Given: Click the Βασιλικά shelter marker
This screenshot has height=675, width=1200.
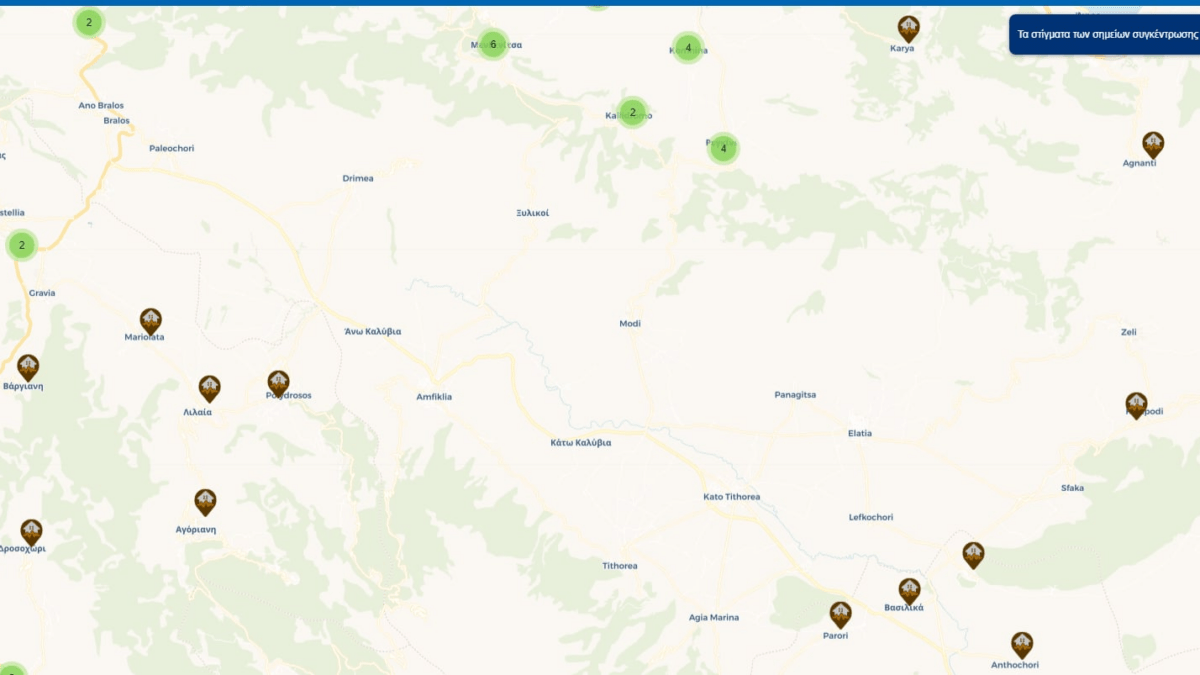Looking at the screenshot, I should coord(909,590).
